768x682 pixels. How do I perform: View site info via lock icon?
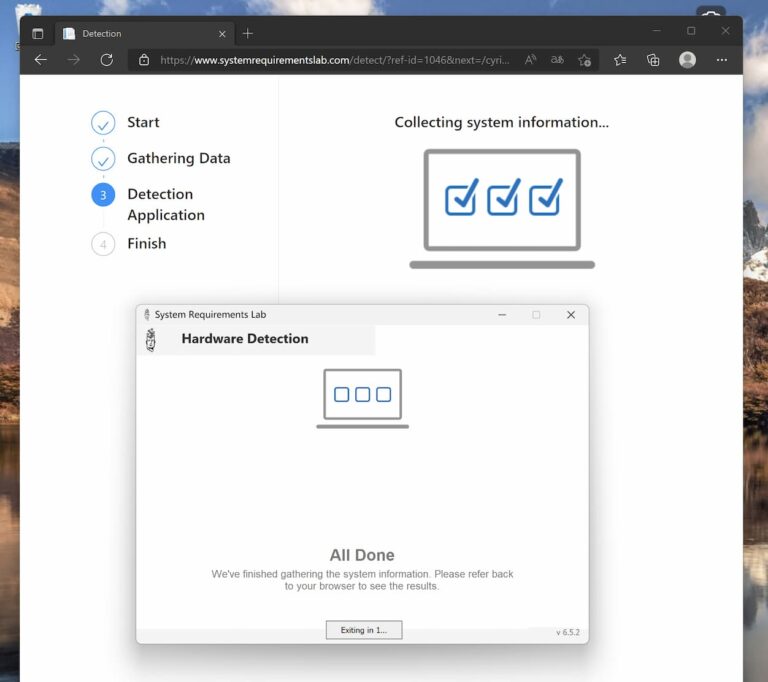tap(144, 60)
